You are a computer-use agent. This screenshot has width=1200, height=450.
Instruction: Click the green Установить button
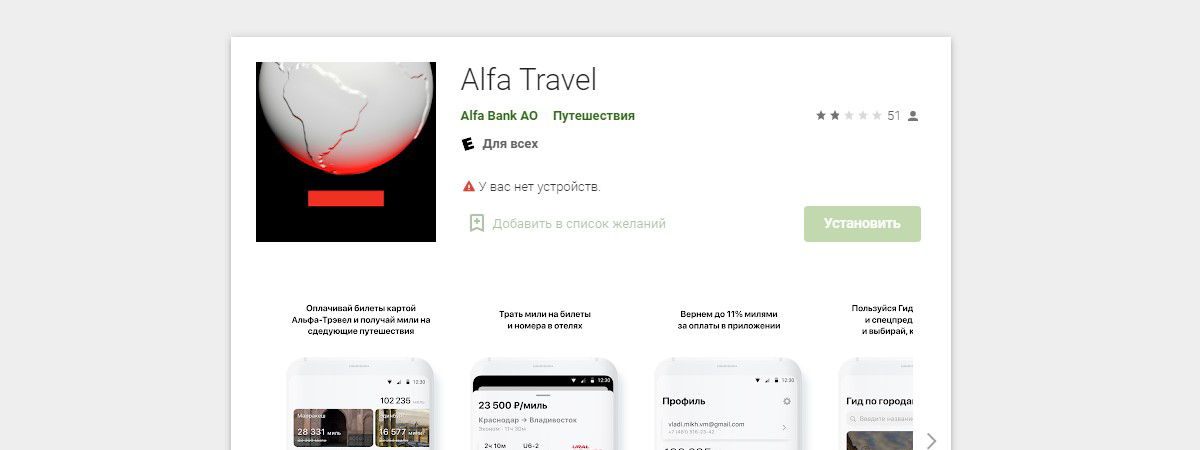point(862,224)
